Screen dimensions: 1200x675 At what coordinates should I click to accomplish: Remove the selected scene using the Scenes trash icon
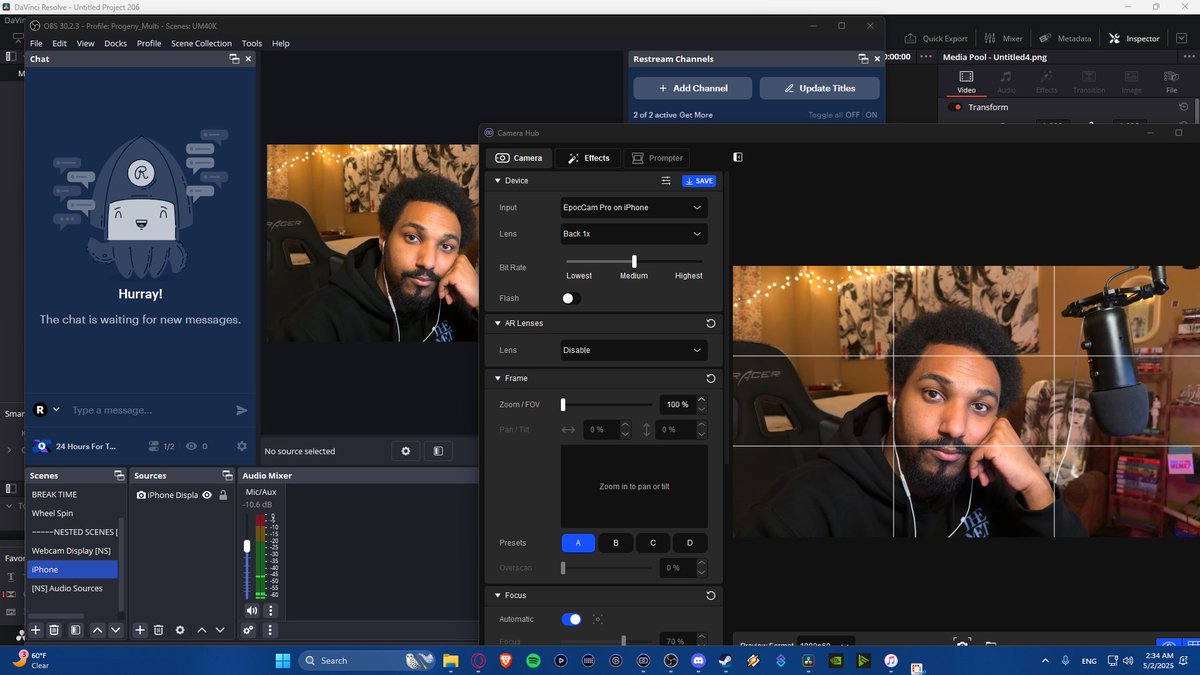click(x=54, y=630)
